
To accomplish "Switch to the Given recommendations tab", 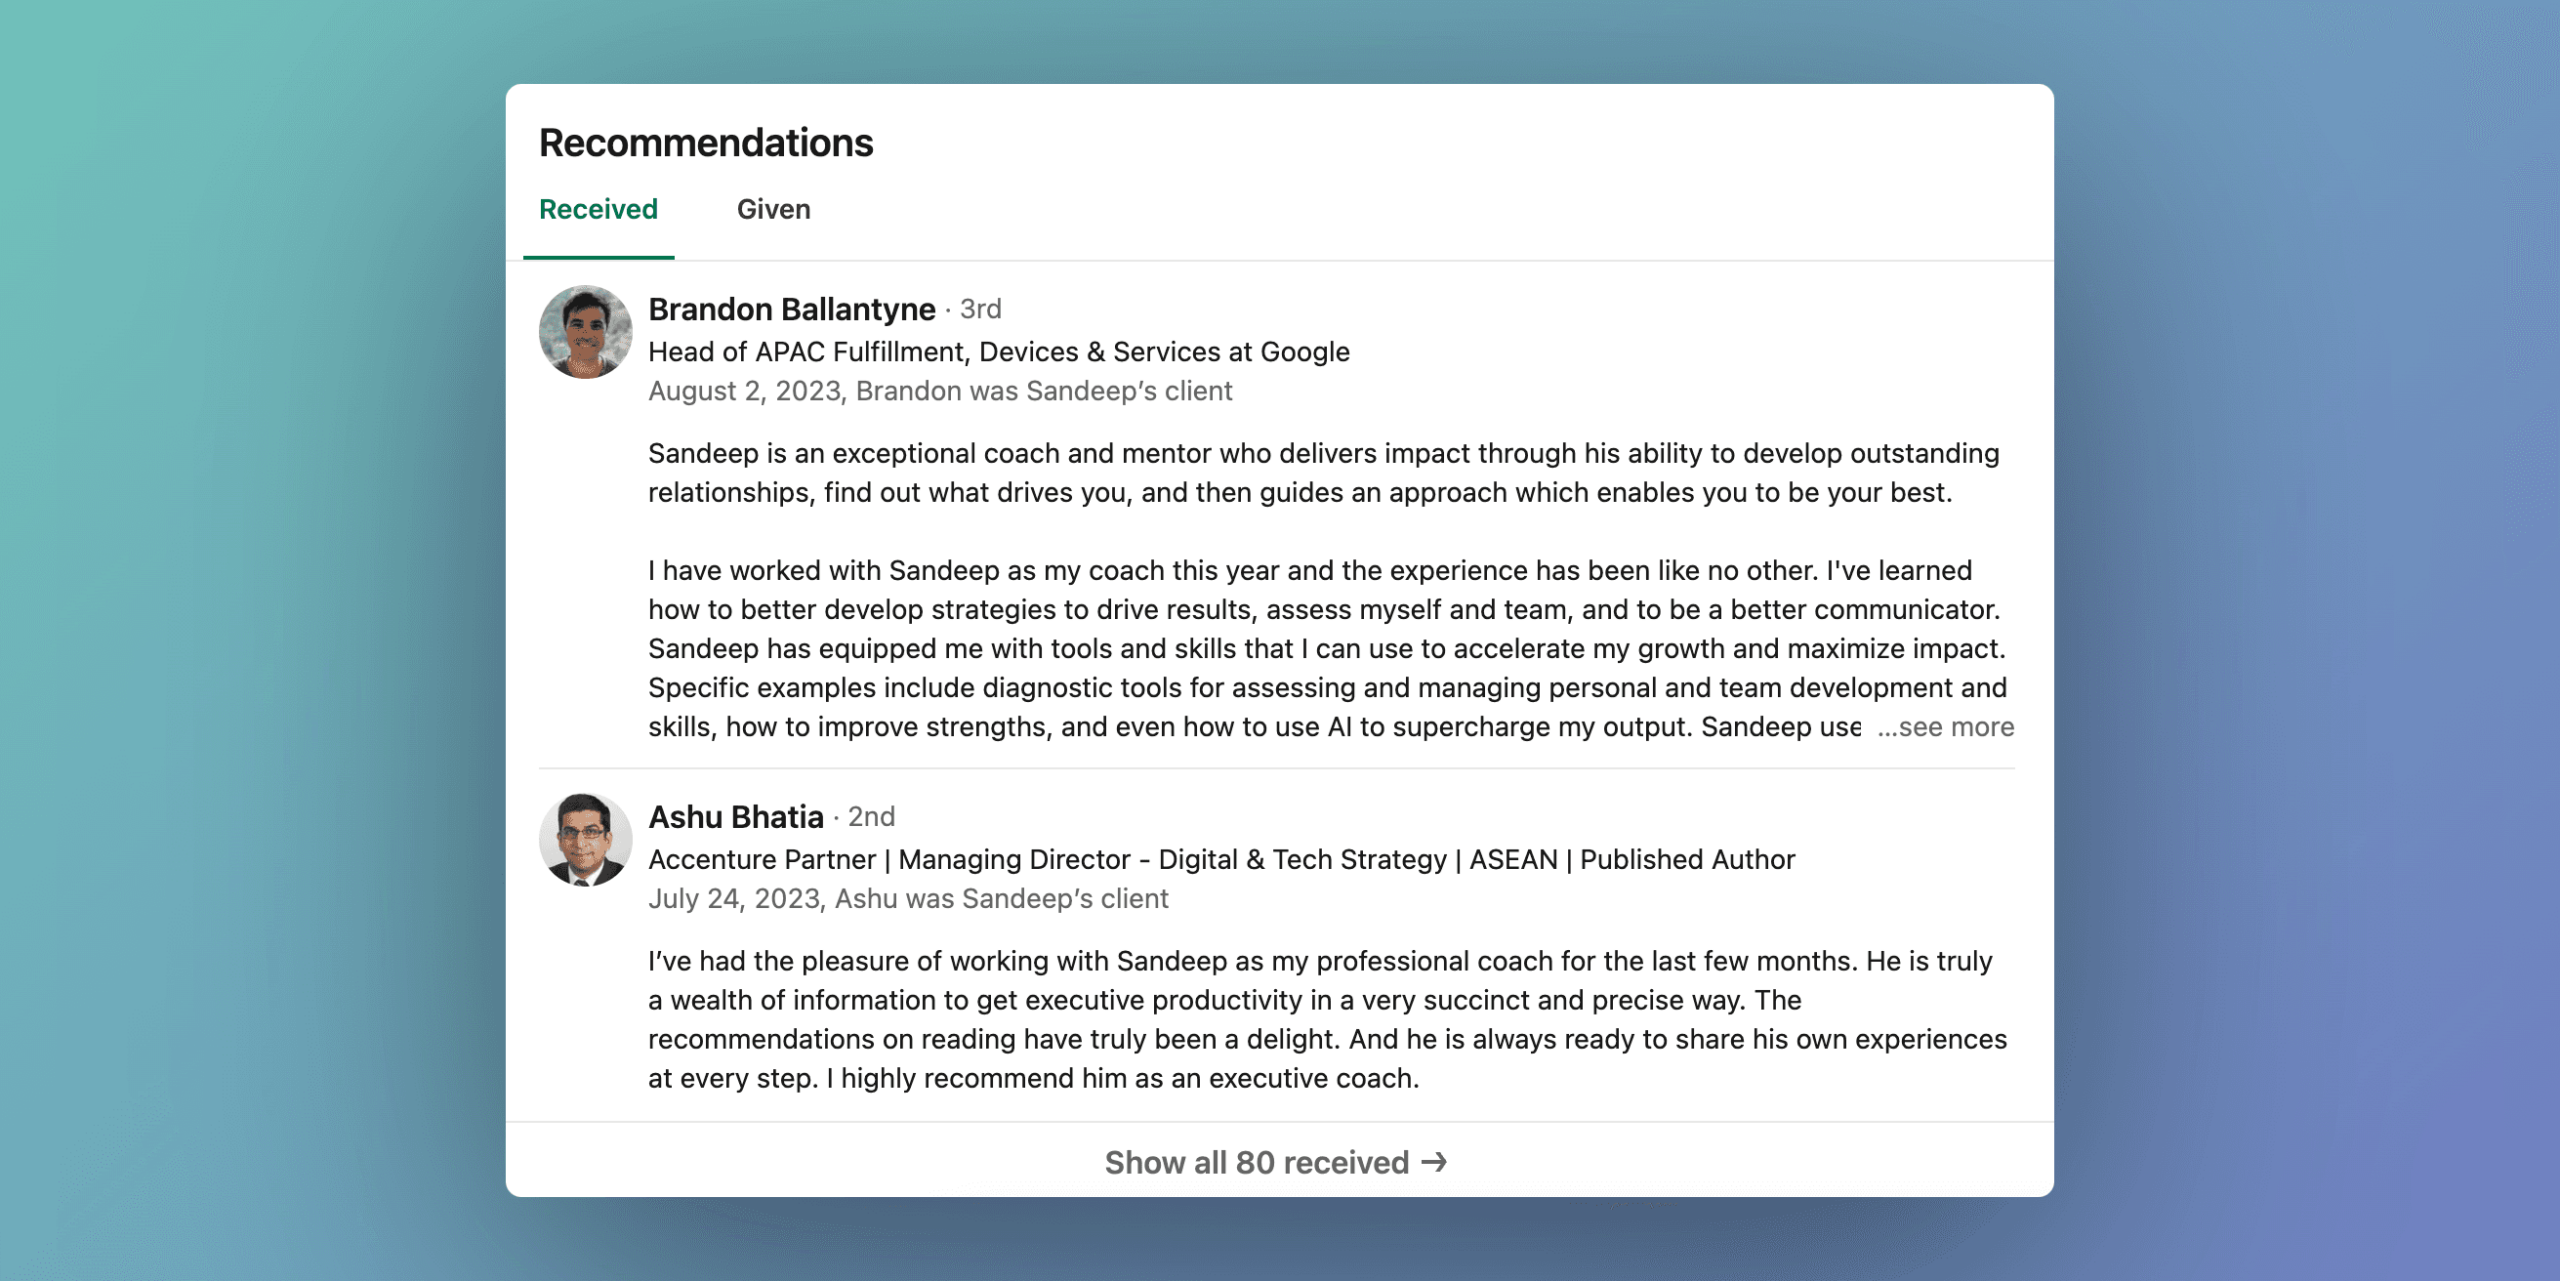I will [x=774, y=209].
